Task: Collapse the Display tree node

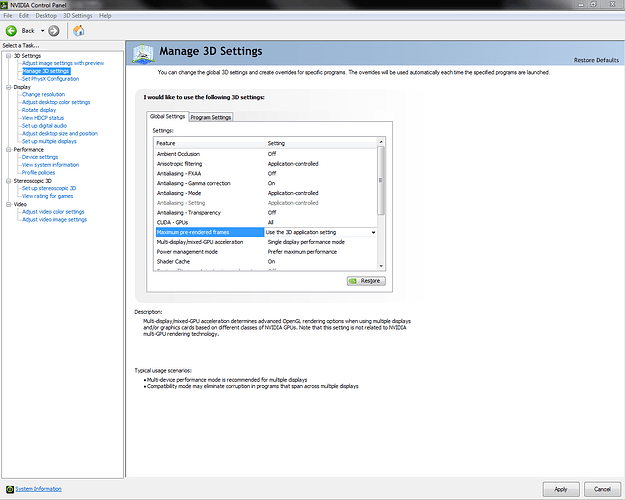Action: 8,87
